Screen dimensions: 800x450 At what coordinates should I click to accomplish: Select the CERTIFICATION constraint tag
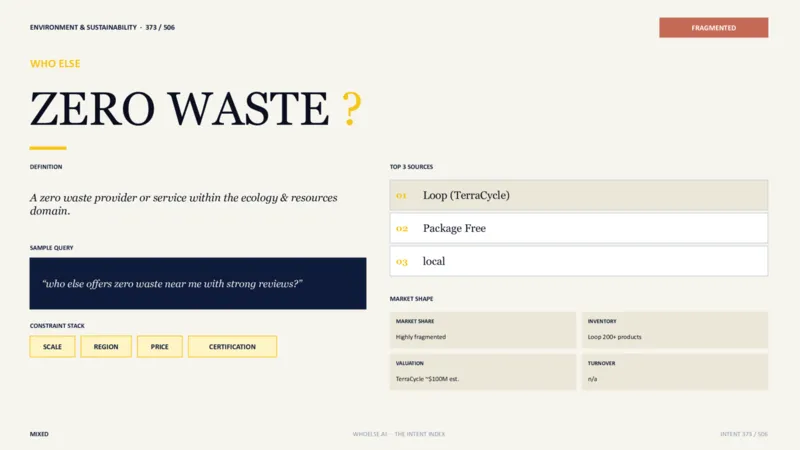coord(232,346)
